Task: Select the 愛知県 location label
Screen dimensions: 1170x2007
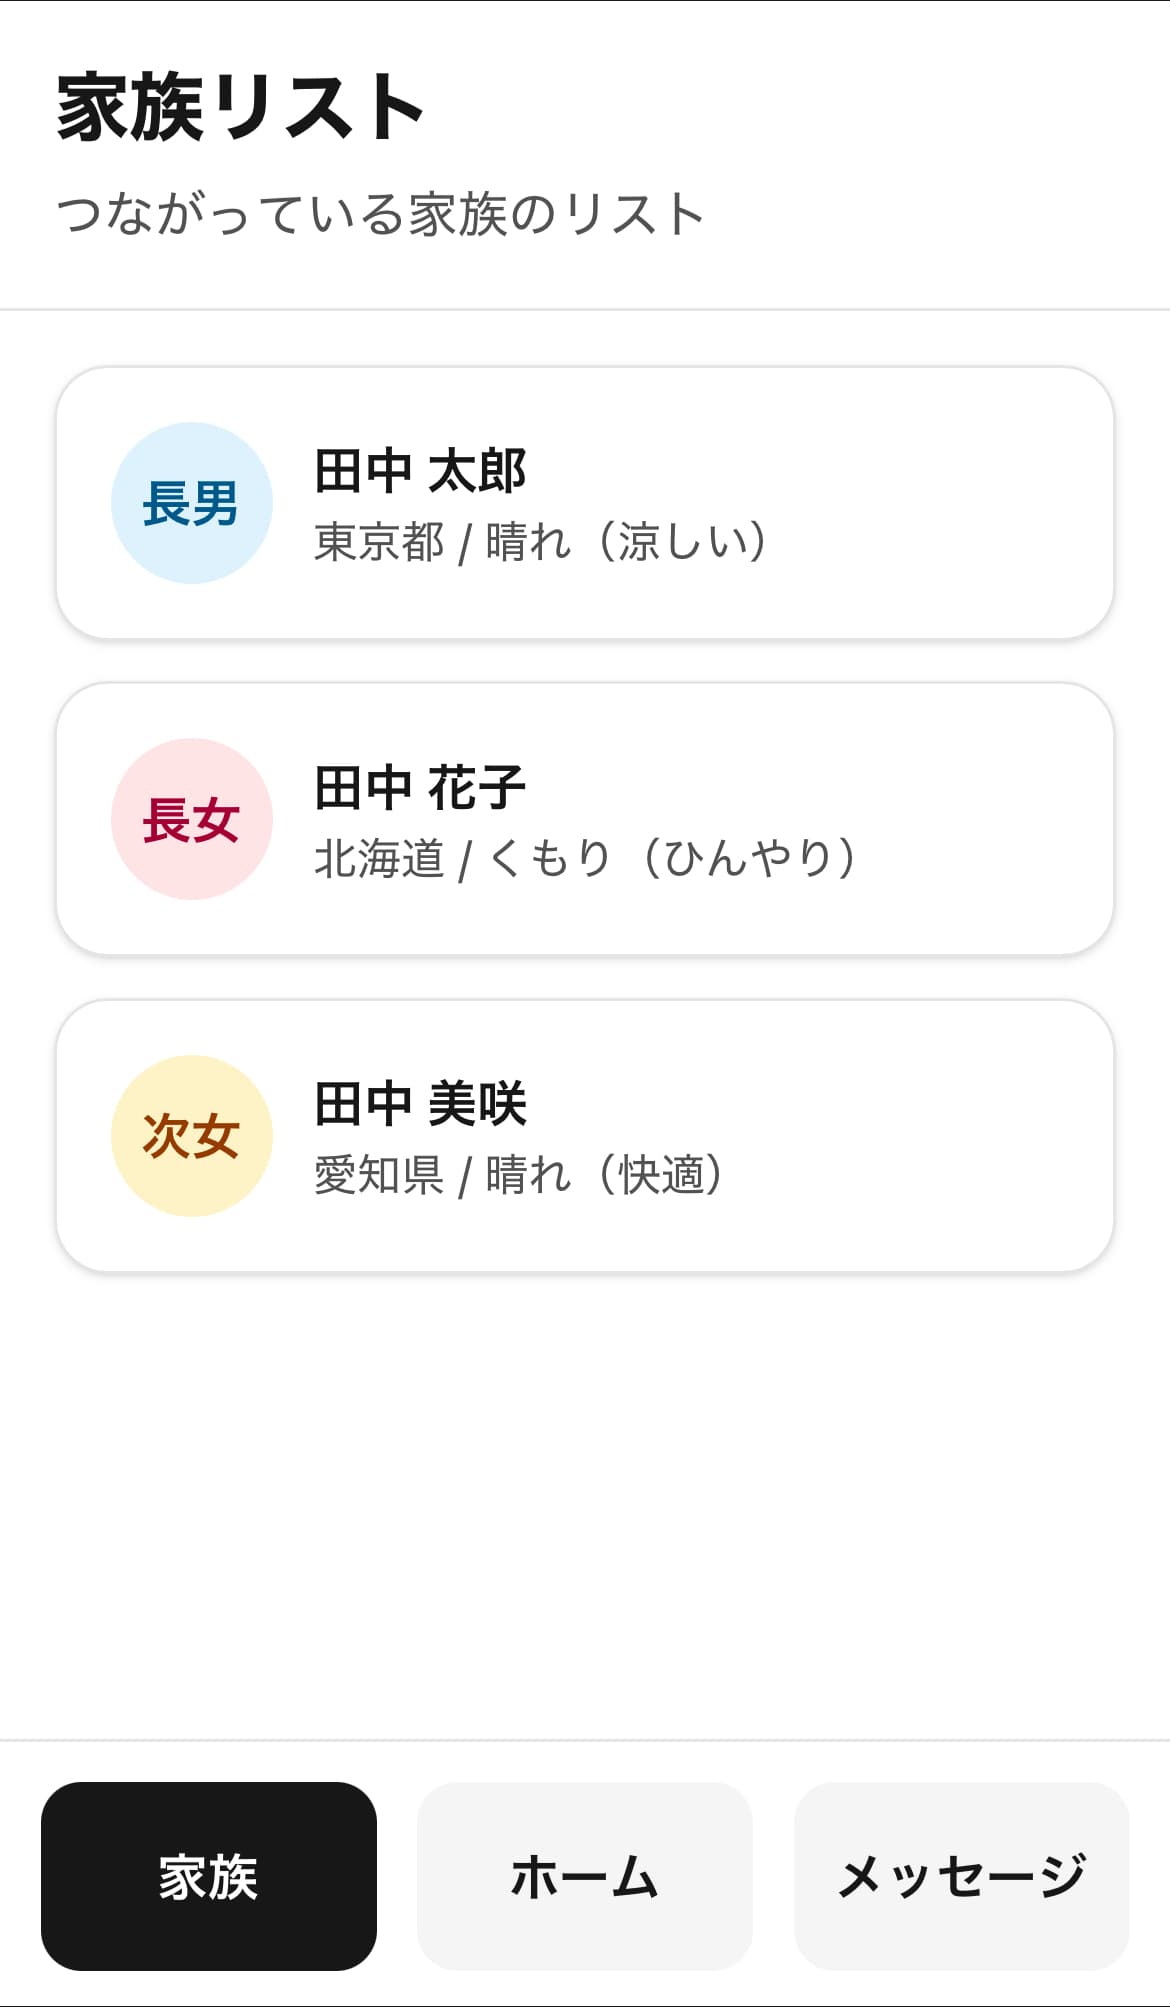Action: click(x=379, y=1175)
